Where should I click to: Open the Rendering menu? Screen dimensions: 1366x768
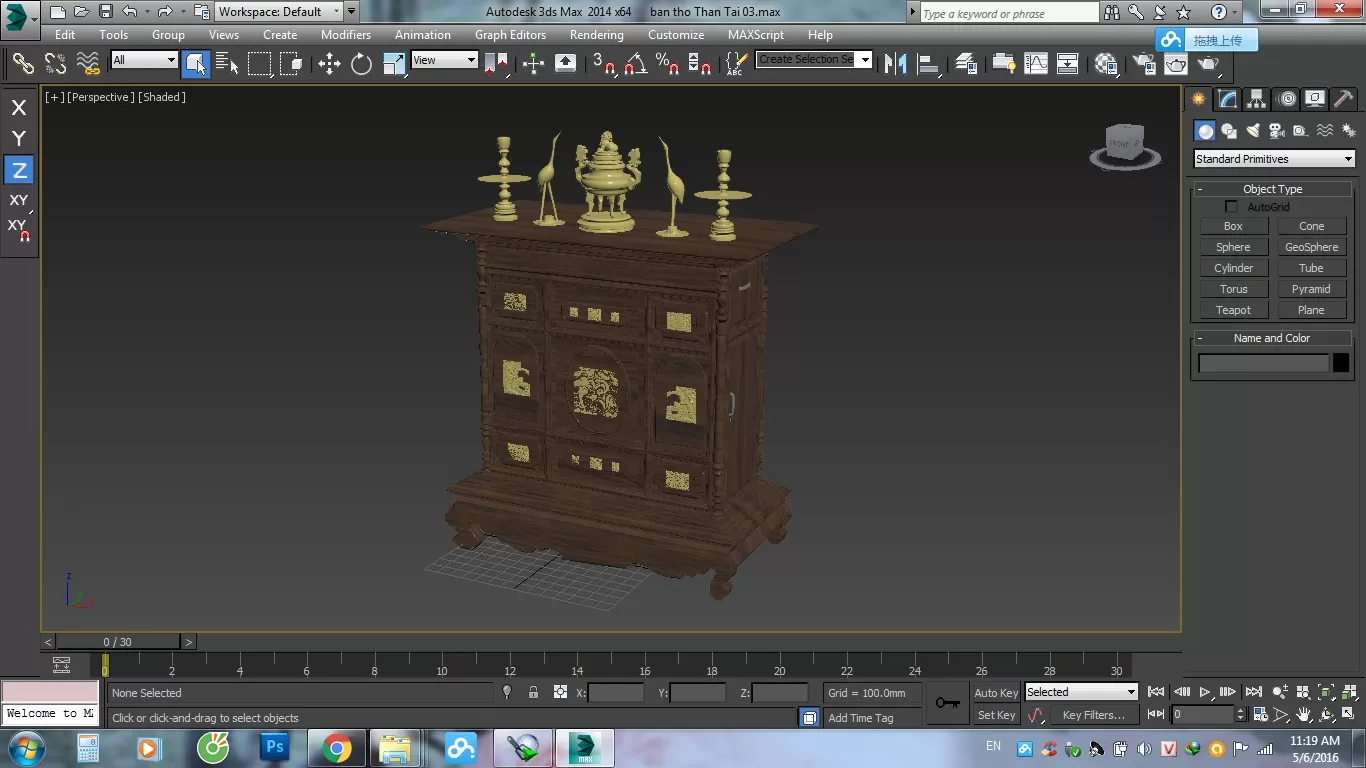click(596, 34)
